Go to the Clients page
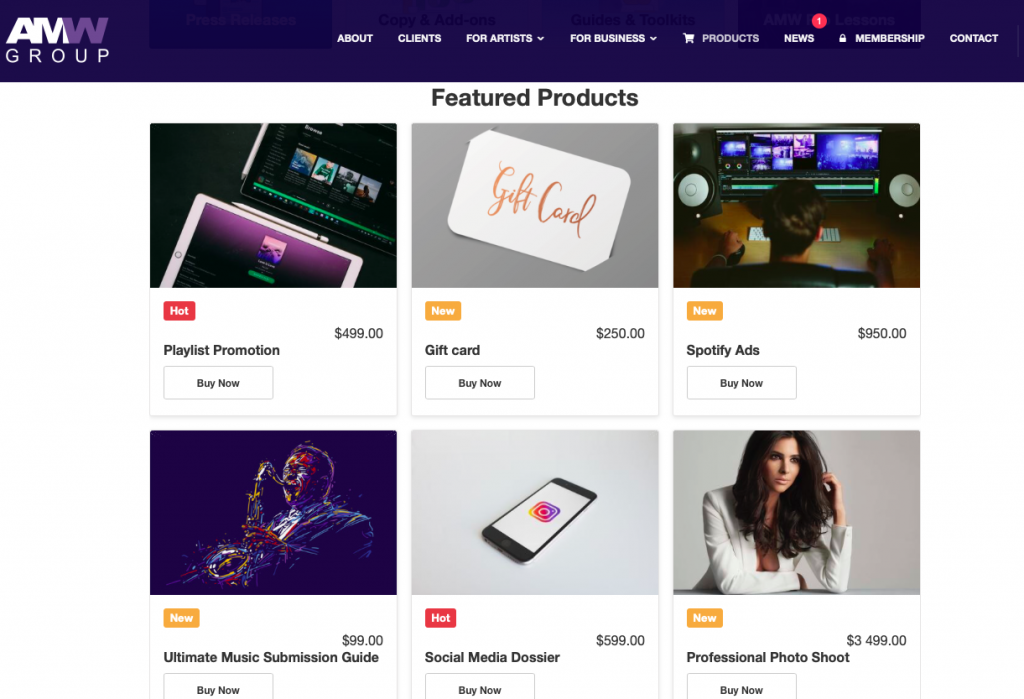Image resolution: width=1024 pixels, height=699 pixels. point(419,38)
